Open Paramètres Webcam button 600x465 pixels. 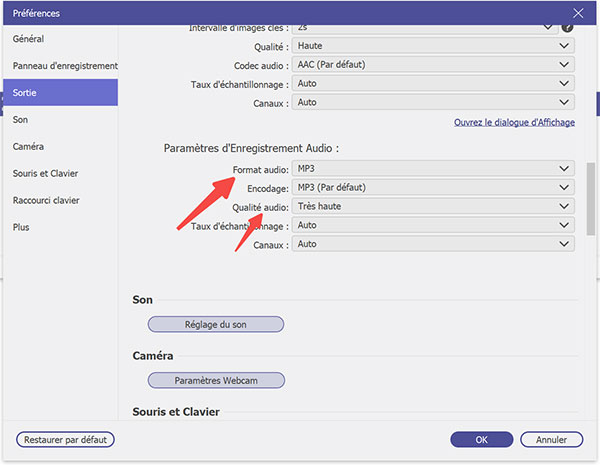coord(216,380)
